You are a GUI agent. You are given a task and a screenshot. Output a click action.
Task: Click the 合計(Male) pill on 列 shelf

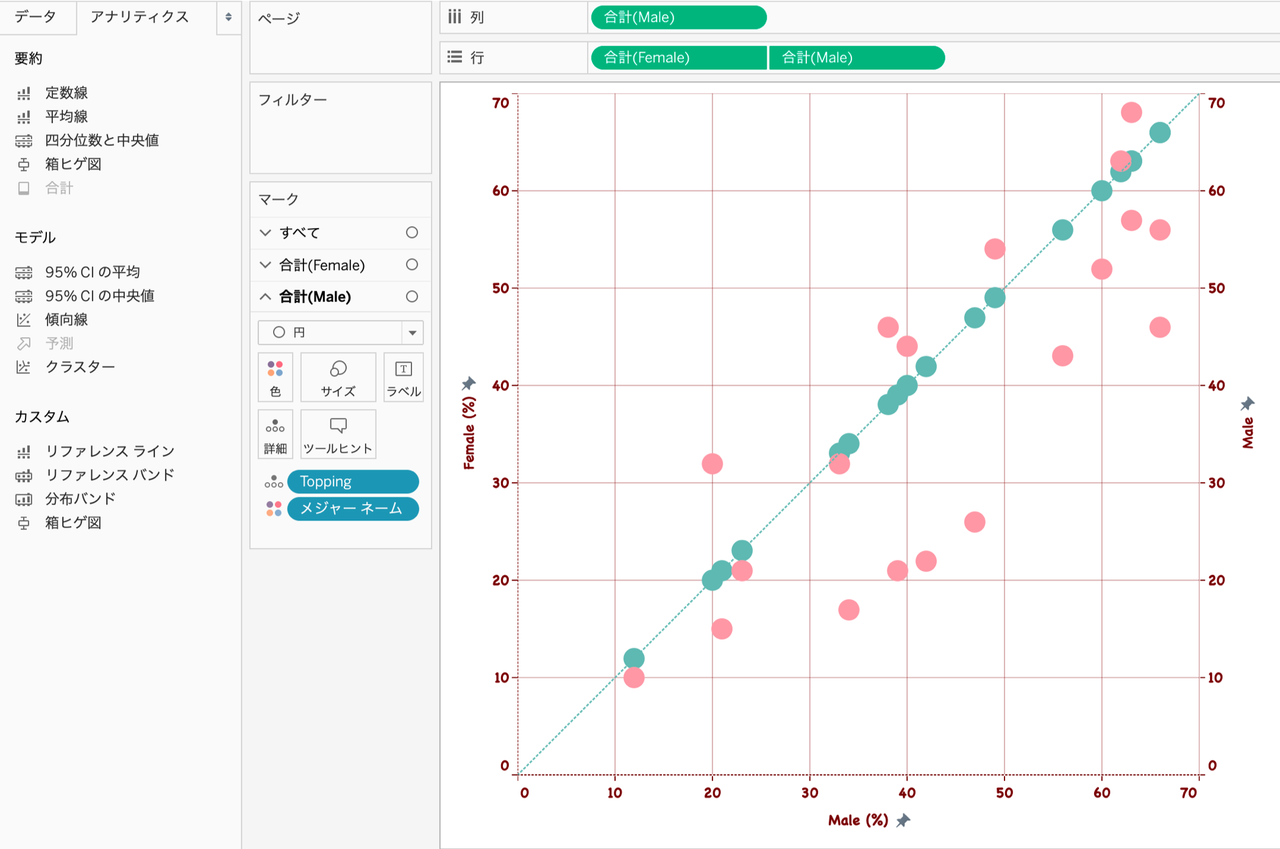pos(678,17)
